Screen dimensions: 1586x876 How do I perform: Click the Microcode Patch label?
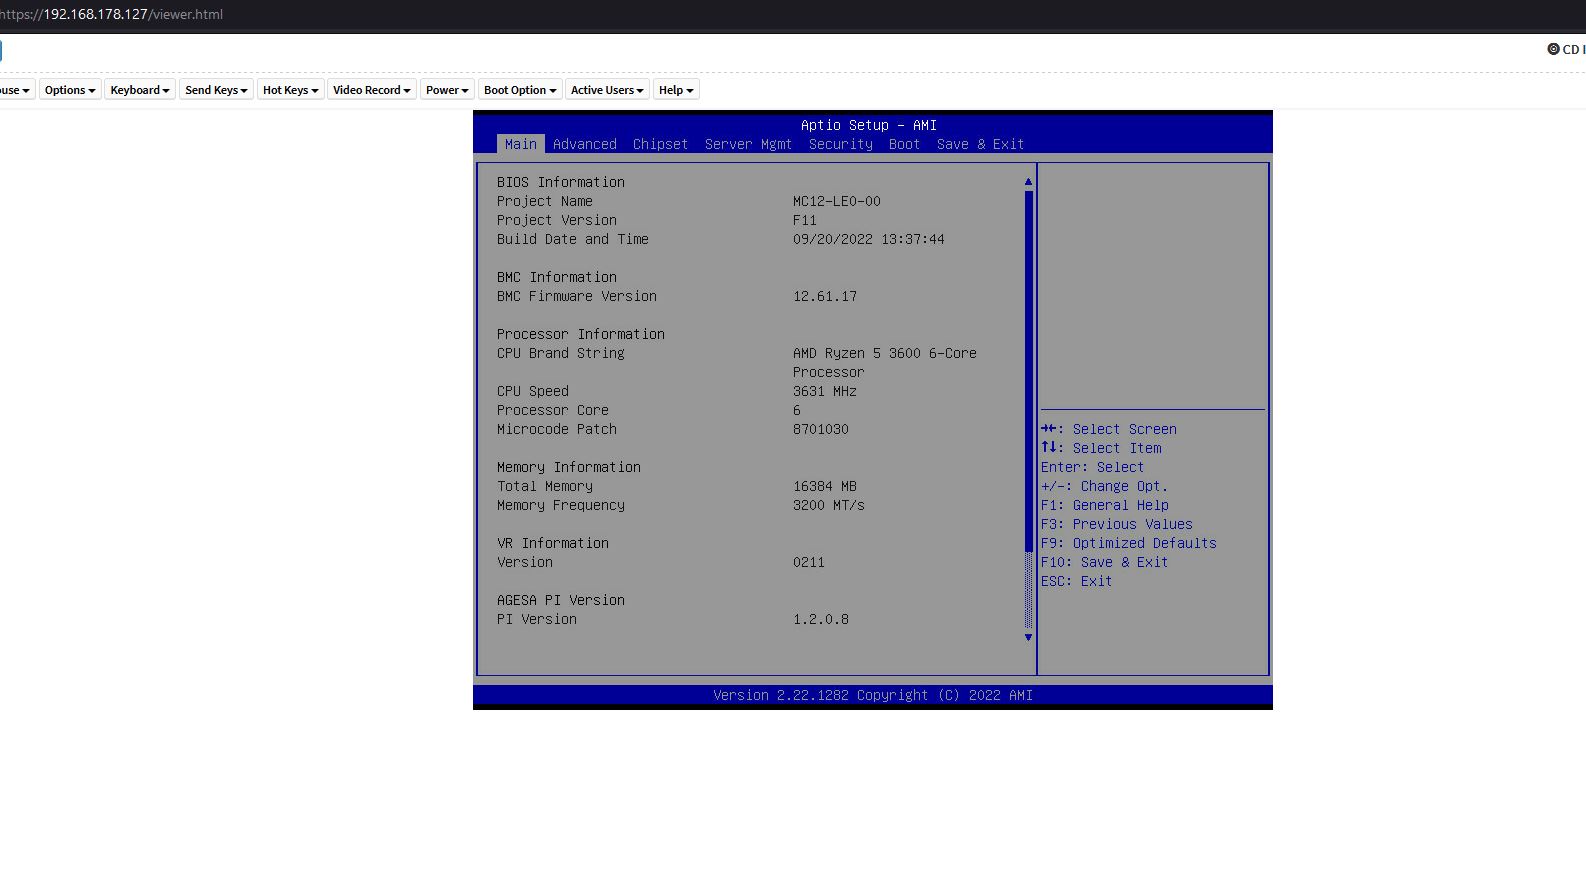557,429
